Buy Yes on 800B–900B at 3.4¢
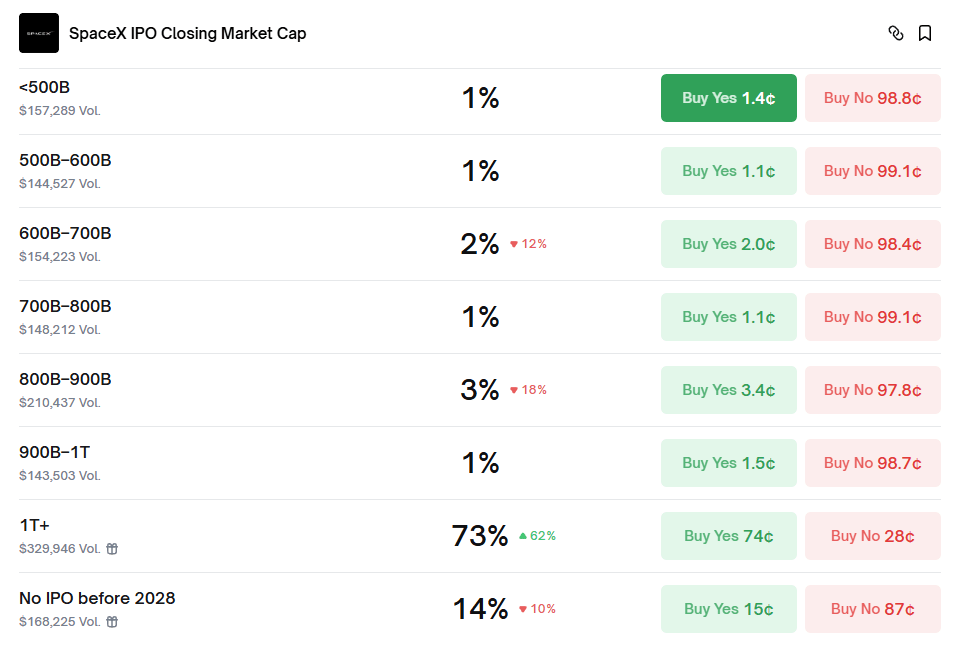Image resolution: width=953 pixels, height=650 pixels. click(728, 390)
